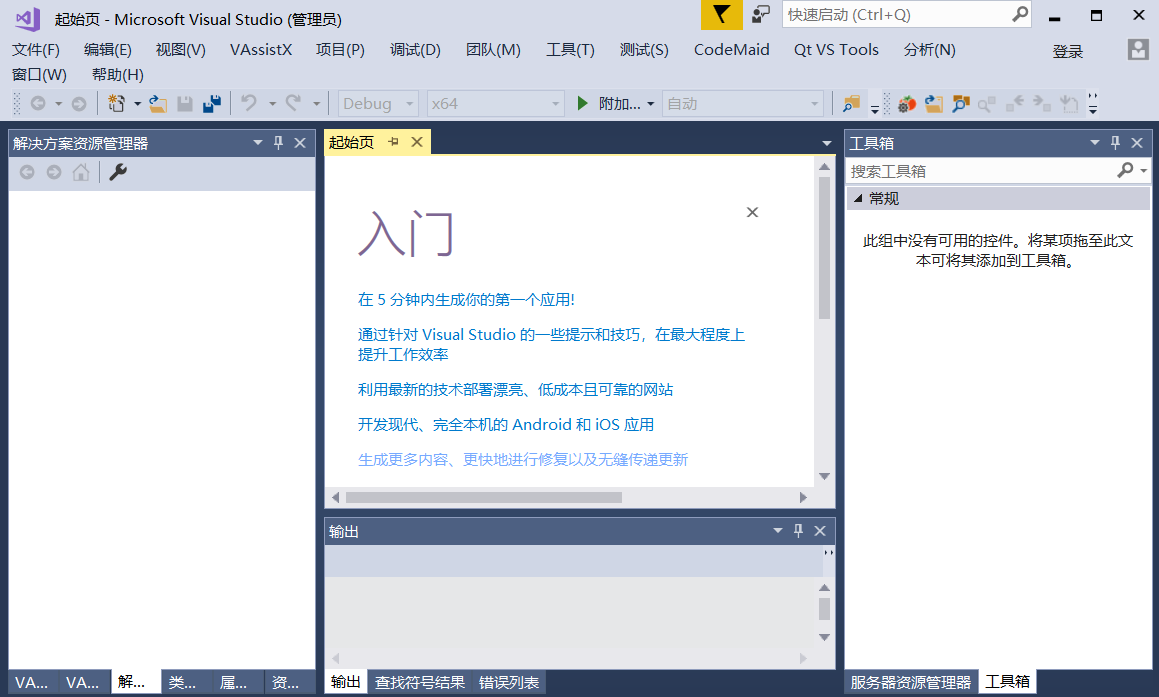Click start page horizontal scrollbar thumb
The image size is (1159, 697).
click(x=483, y=497)
